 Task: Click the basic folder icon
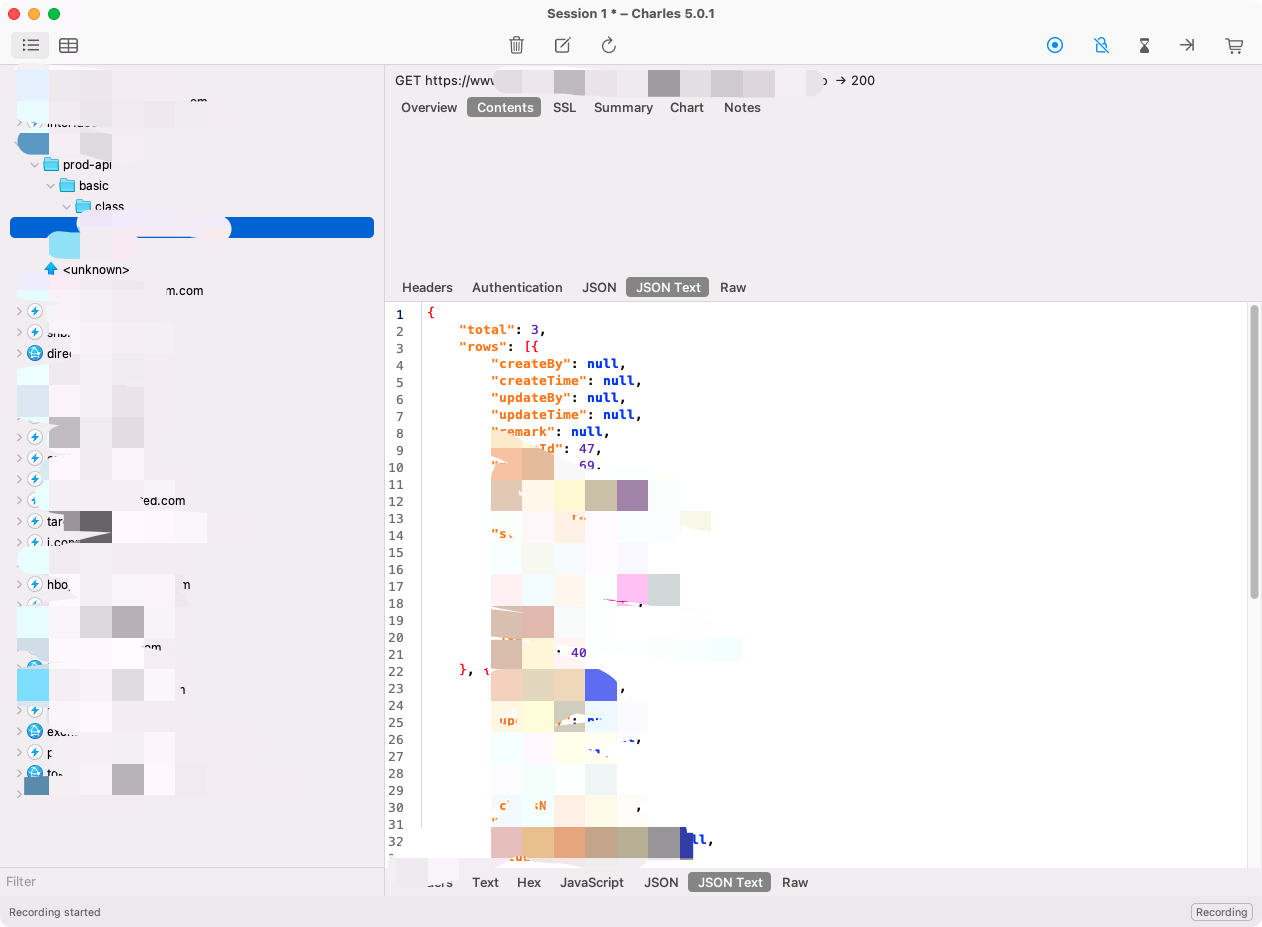67,185
